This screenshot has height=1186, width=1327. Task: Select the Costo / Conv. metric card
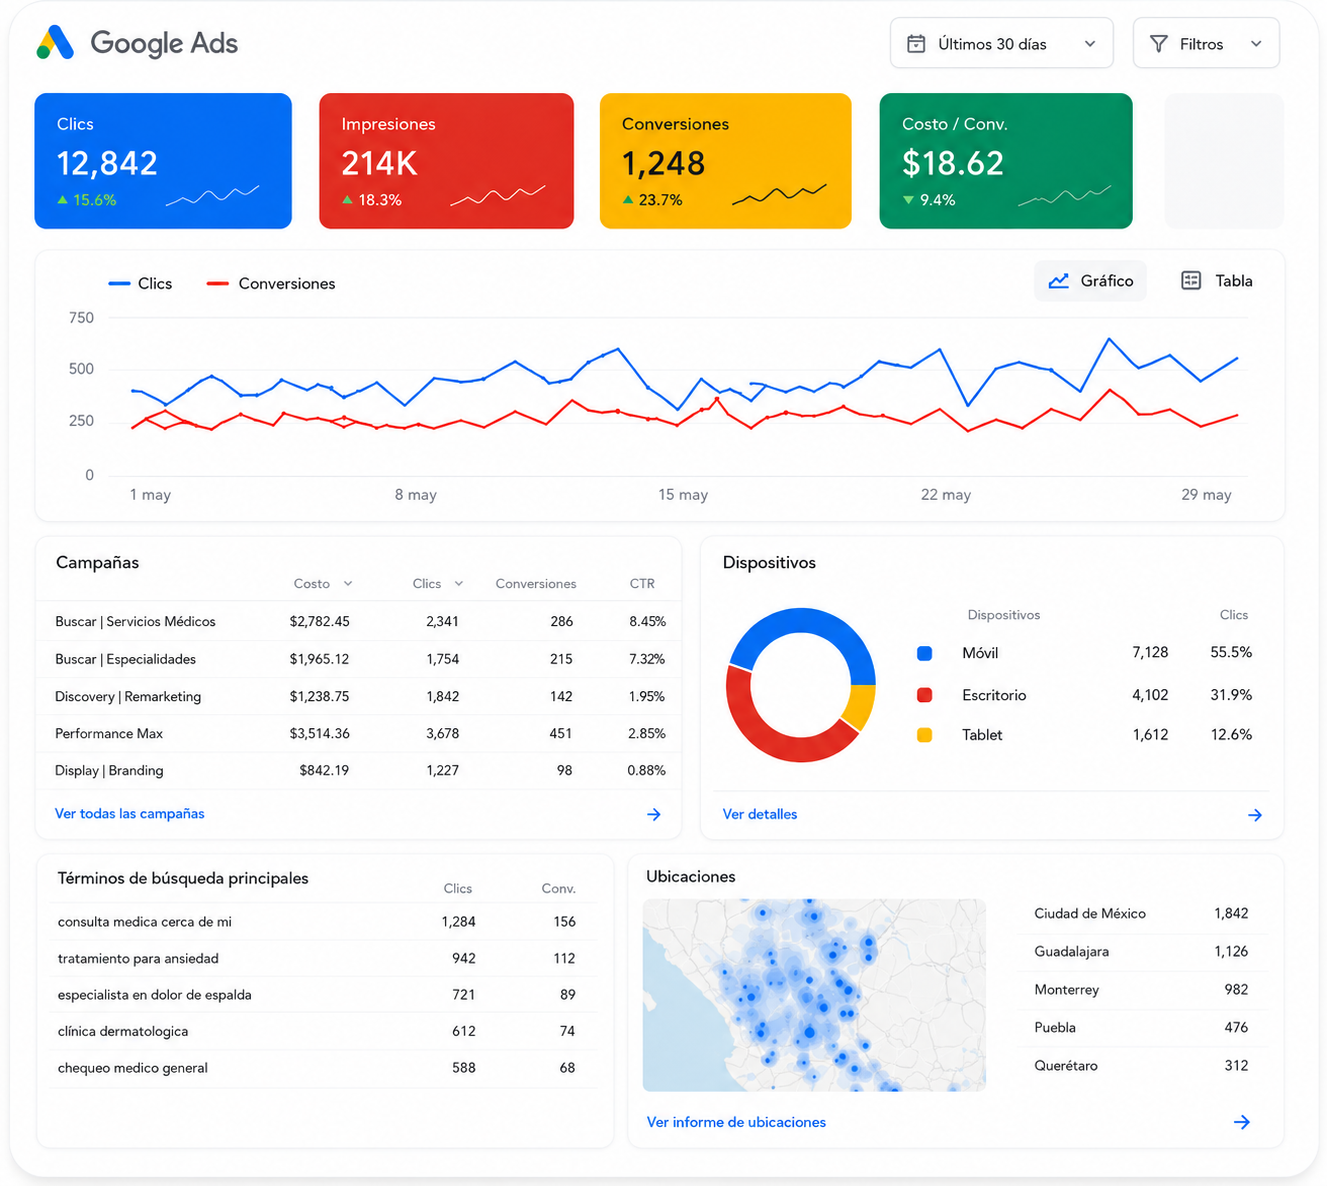coord(1006,161)
